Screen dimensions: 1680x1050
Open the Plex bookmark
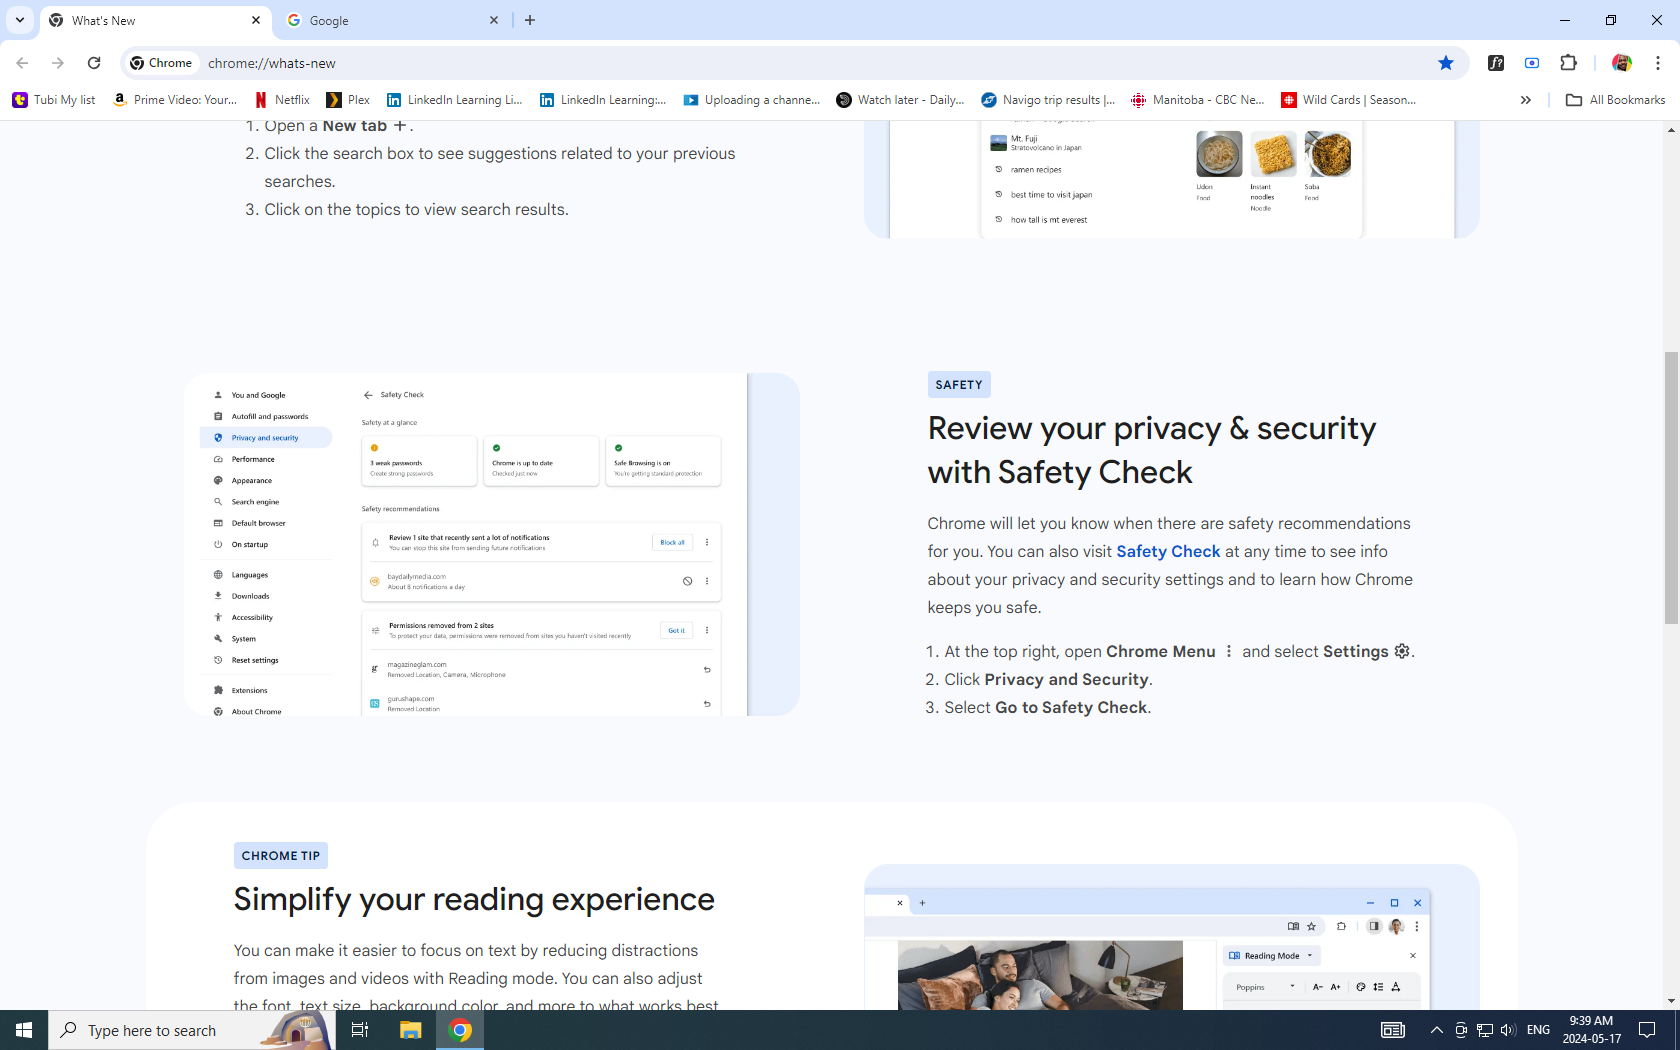point(348,100)
